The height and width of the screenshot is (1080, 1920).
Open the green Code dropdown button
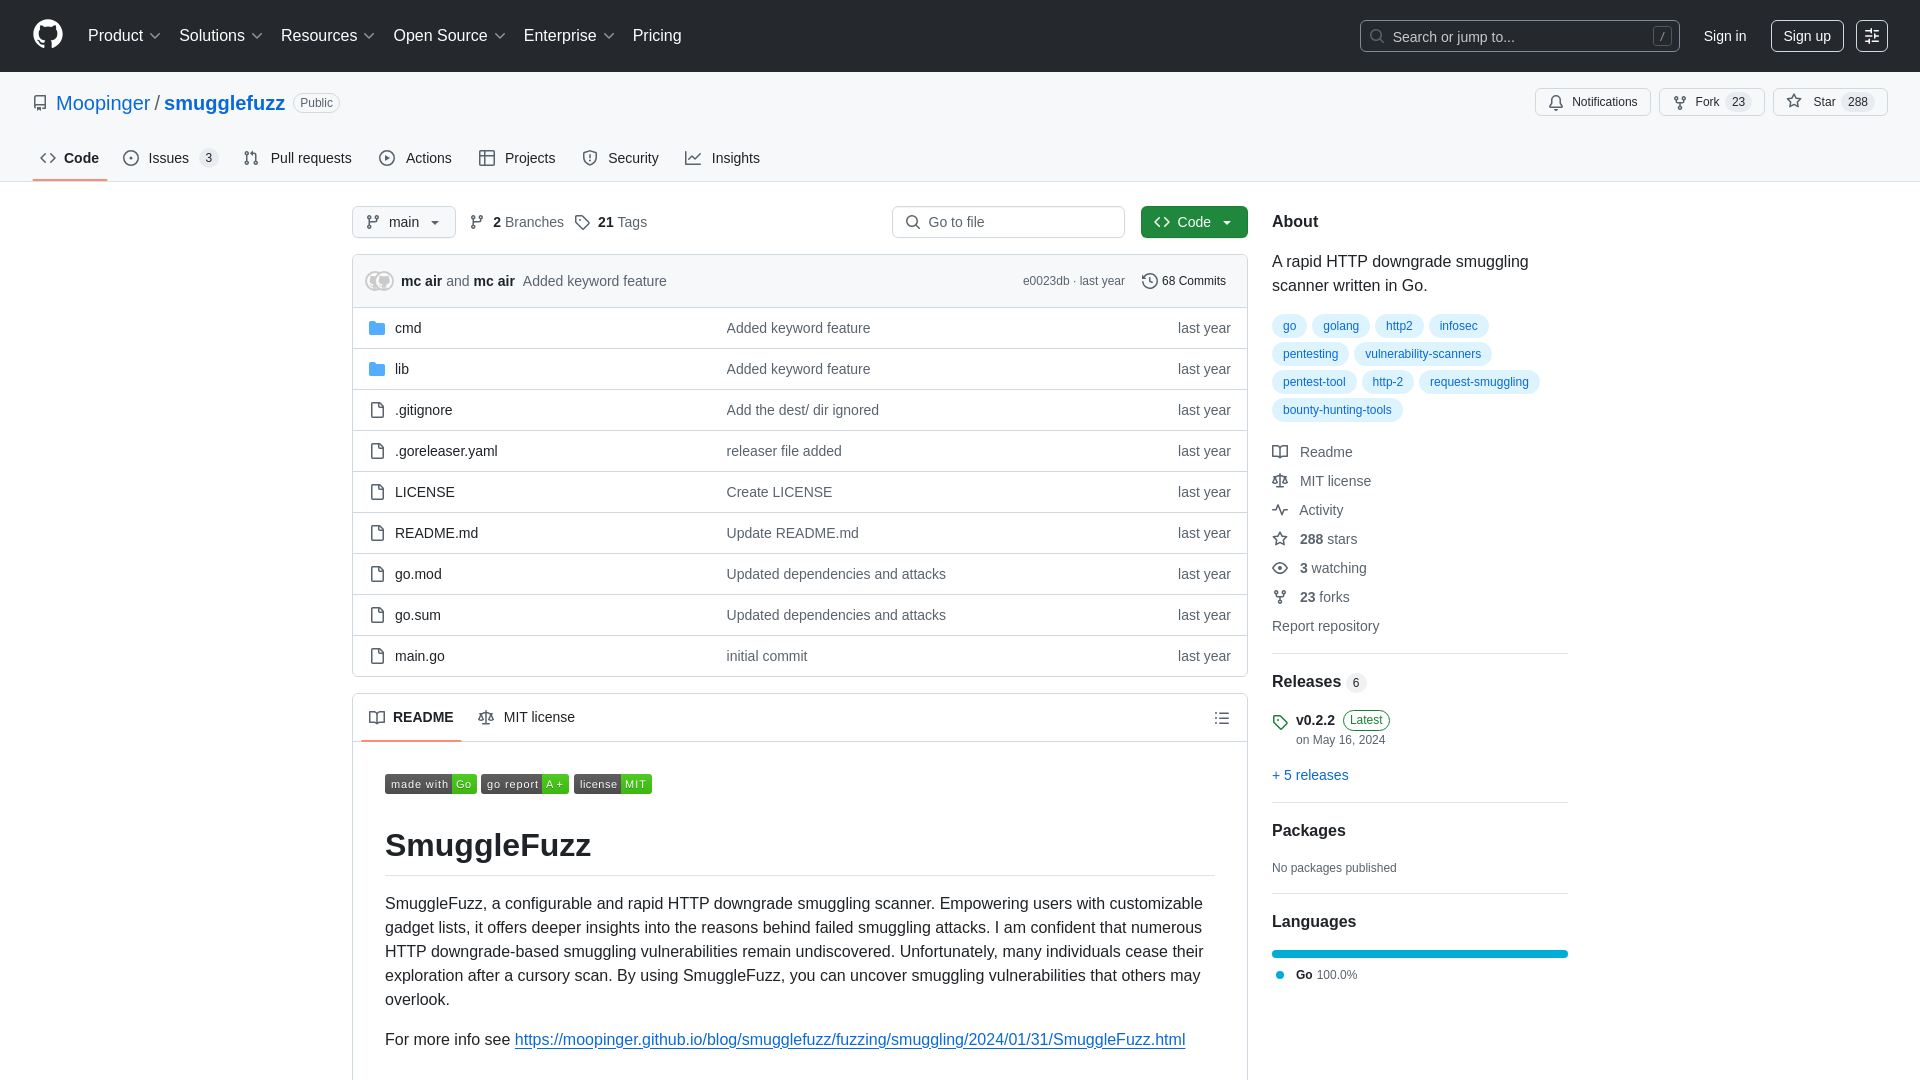pos(1194,222)
